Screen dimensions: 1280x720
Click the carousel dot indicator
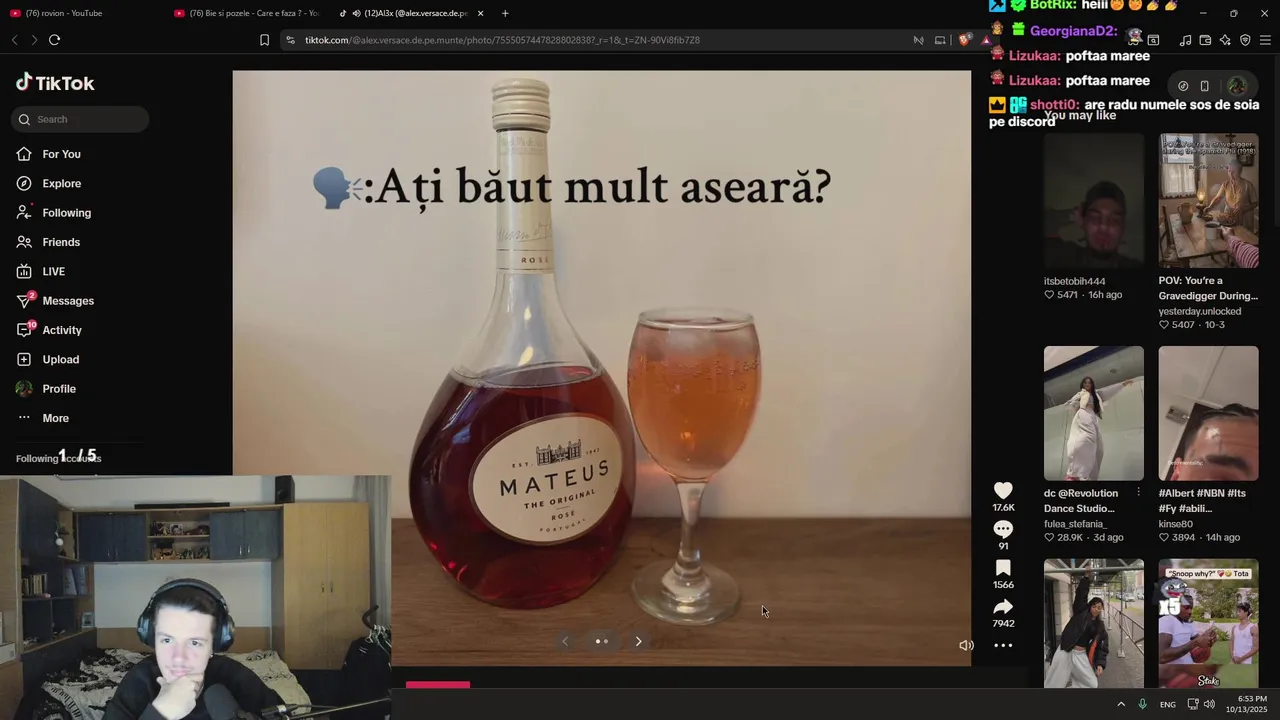tap(602, 641)
